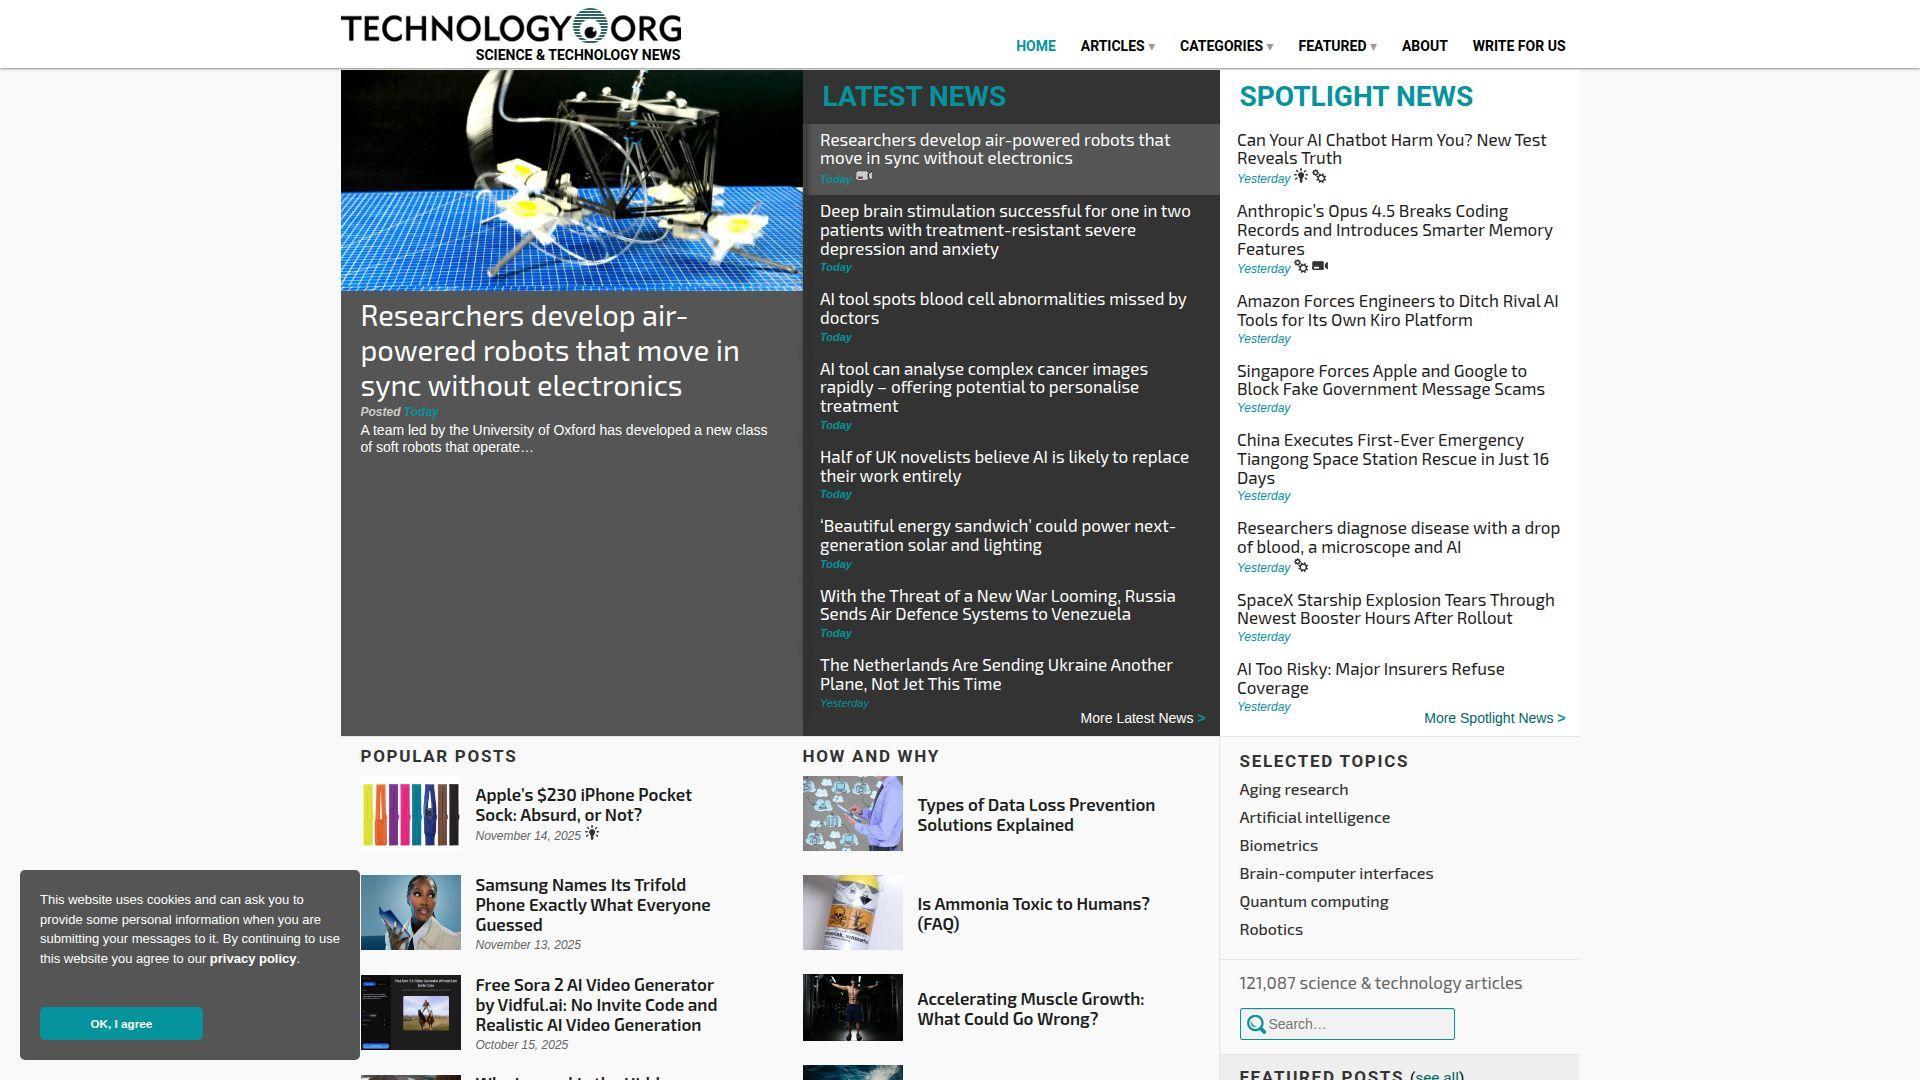1920x1080 pixels.
Task: Open Samsung trifold phone article thumbnail
Action: tap(411, 912)
